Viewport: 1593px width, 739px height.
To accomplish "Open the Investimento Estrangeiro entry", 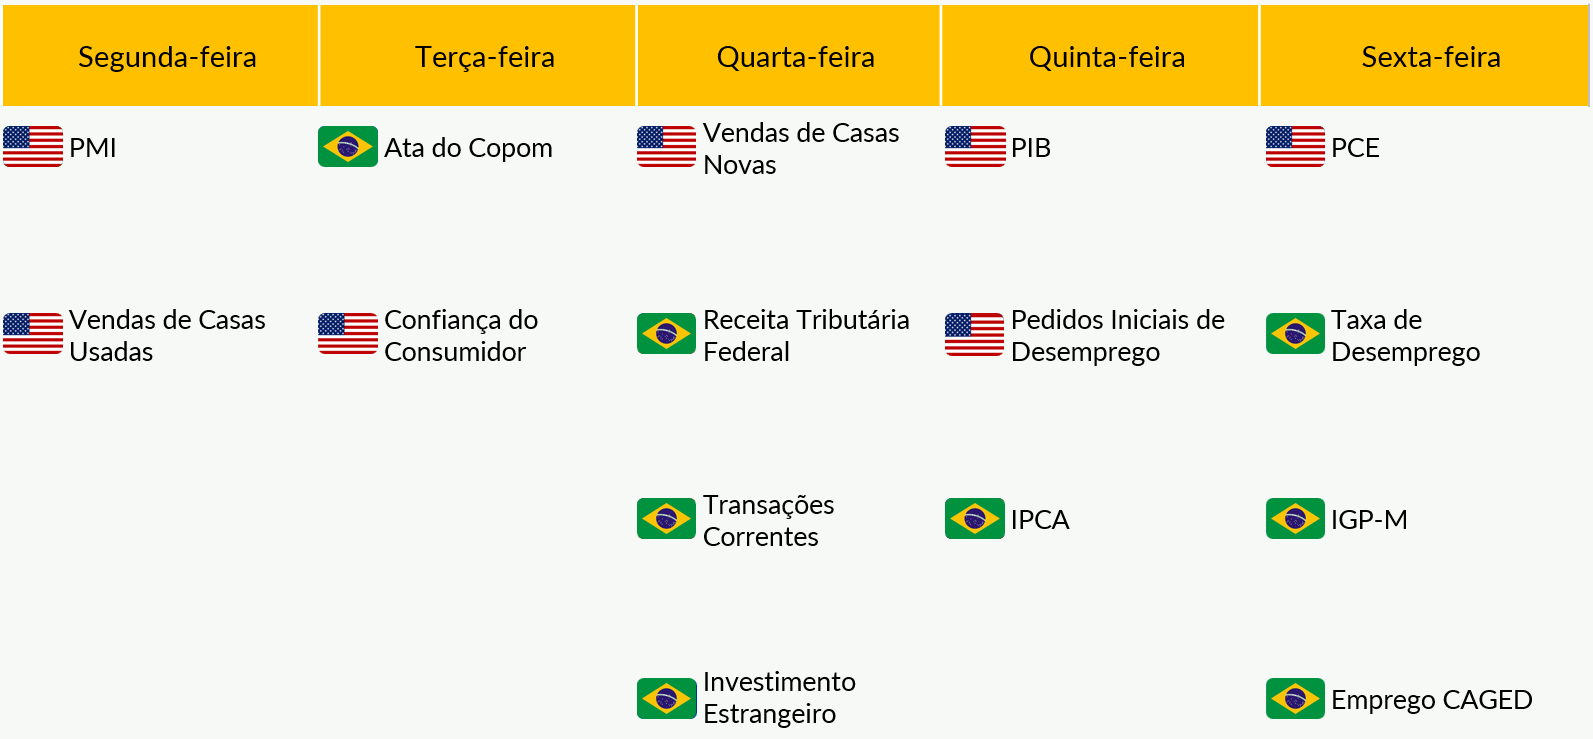I will [779, 697].
